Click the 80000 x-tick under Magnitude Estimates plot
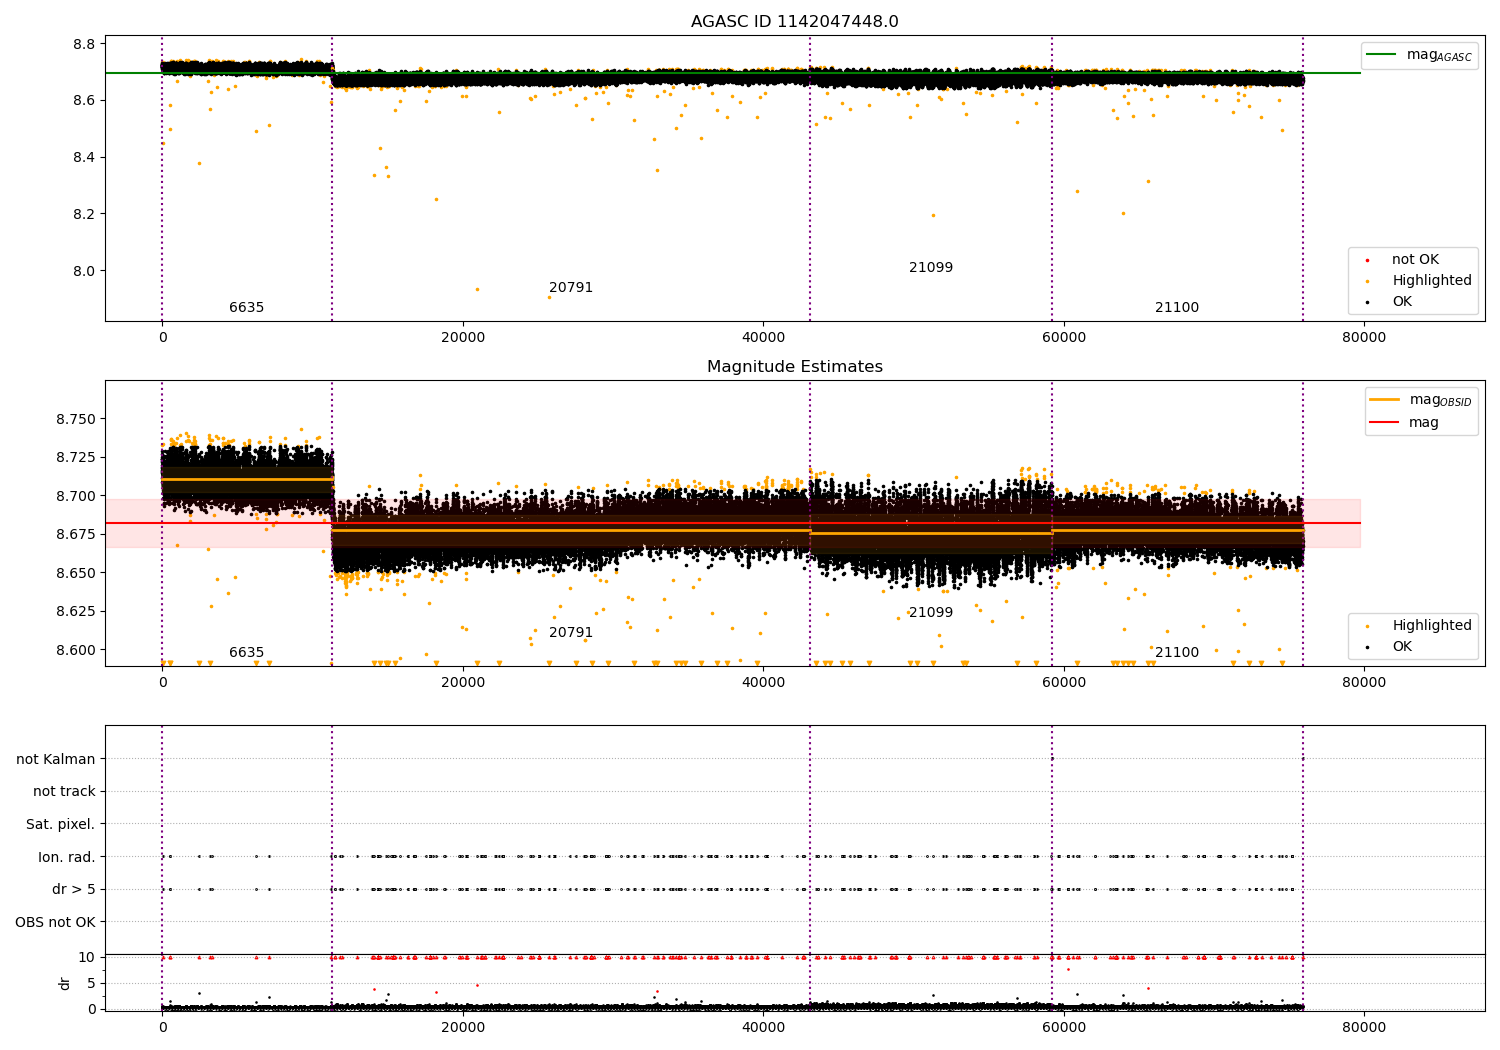The image size is (1500, 1050). click(x=1364, y=683)
